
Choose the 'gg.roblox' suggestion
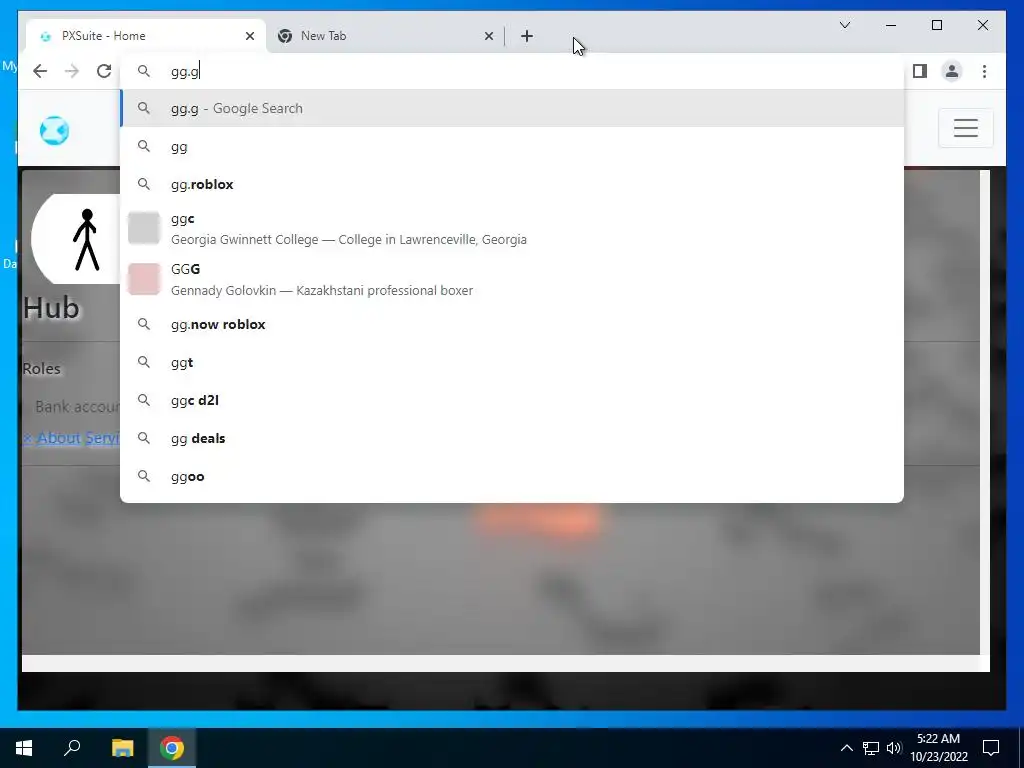tap(512, 185)
